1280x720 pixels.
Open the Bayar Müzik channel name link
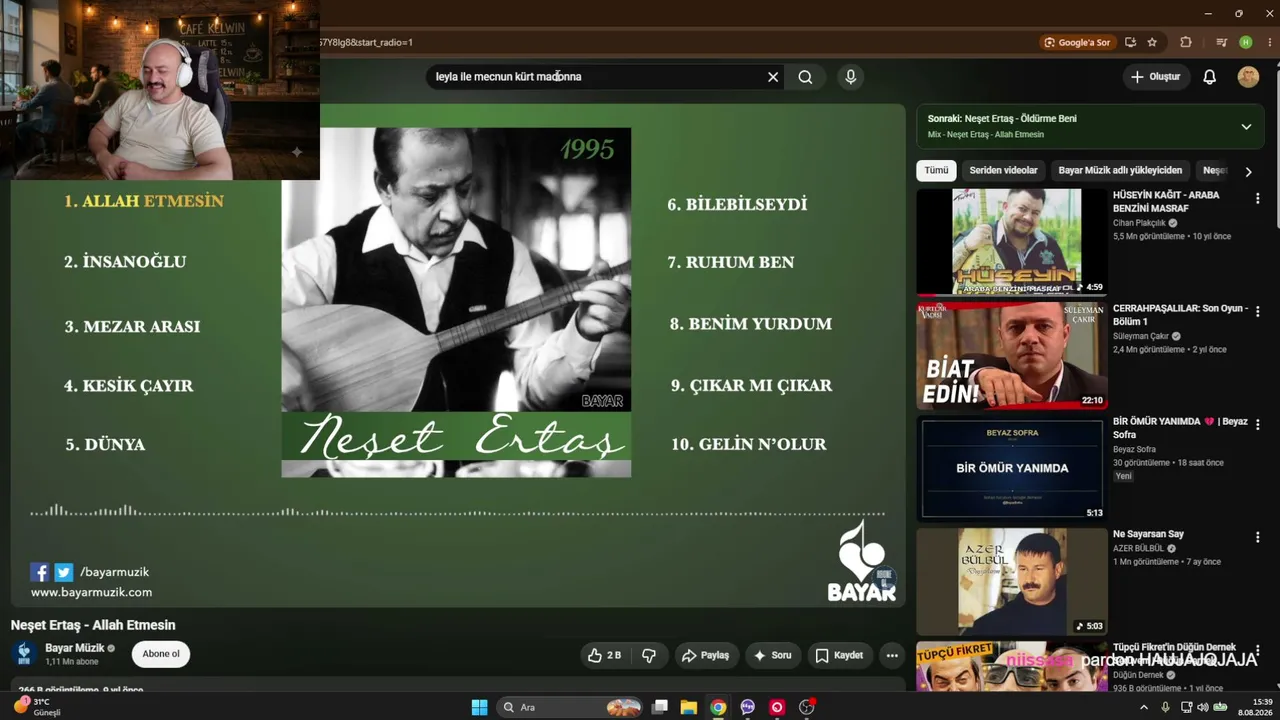pos(75,648)
